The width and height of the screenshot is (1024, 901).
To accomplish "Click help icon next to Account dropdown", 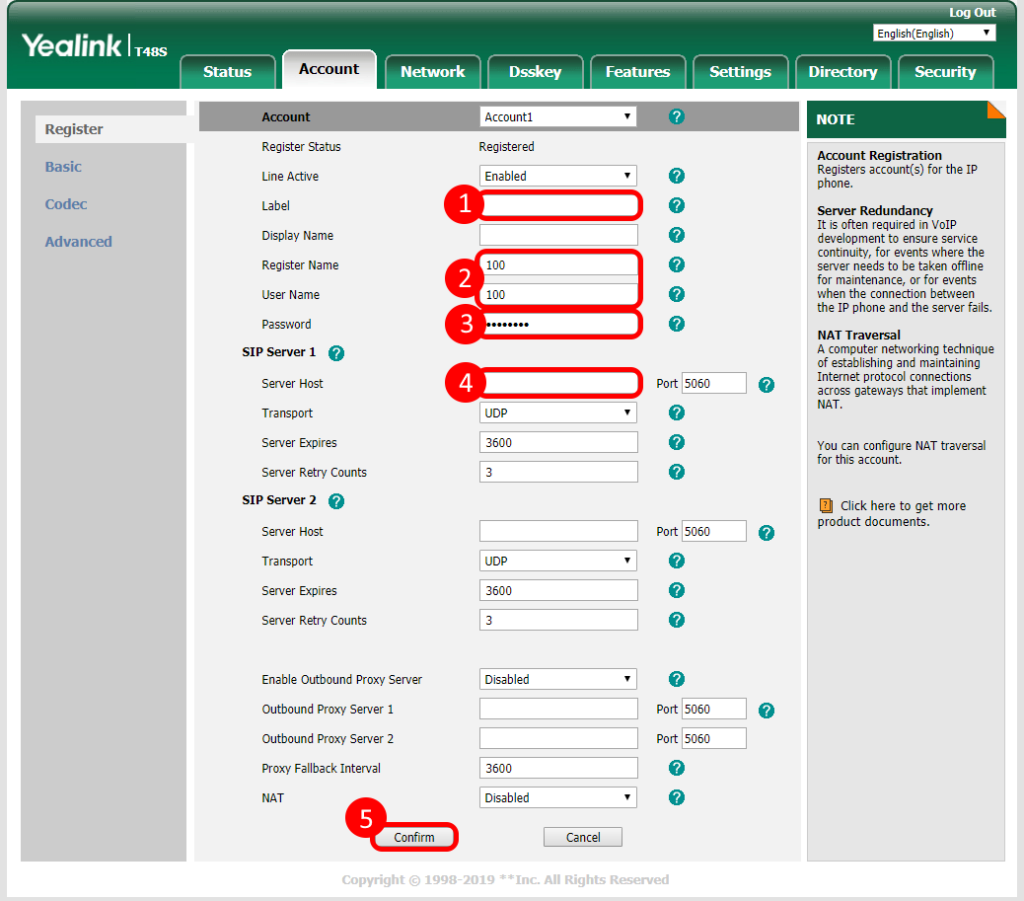I will click(676, 117).
